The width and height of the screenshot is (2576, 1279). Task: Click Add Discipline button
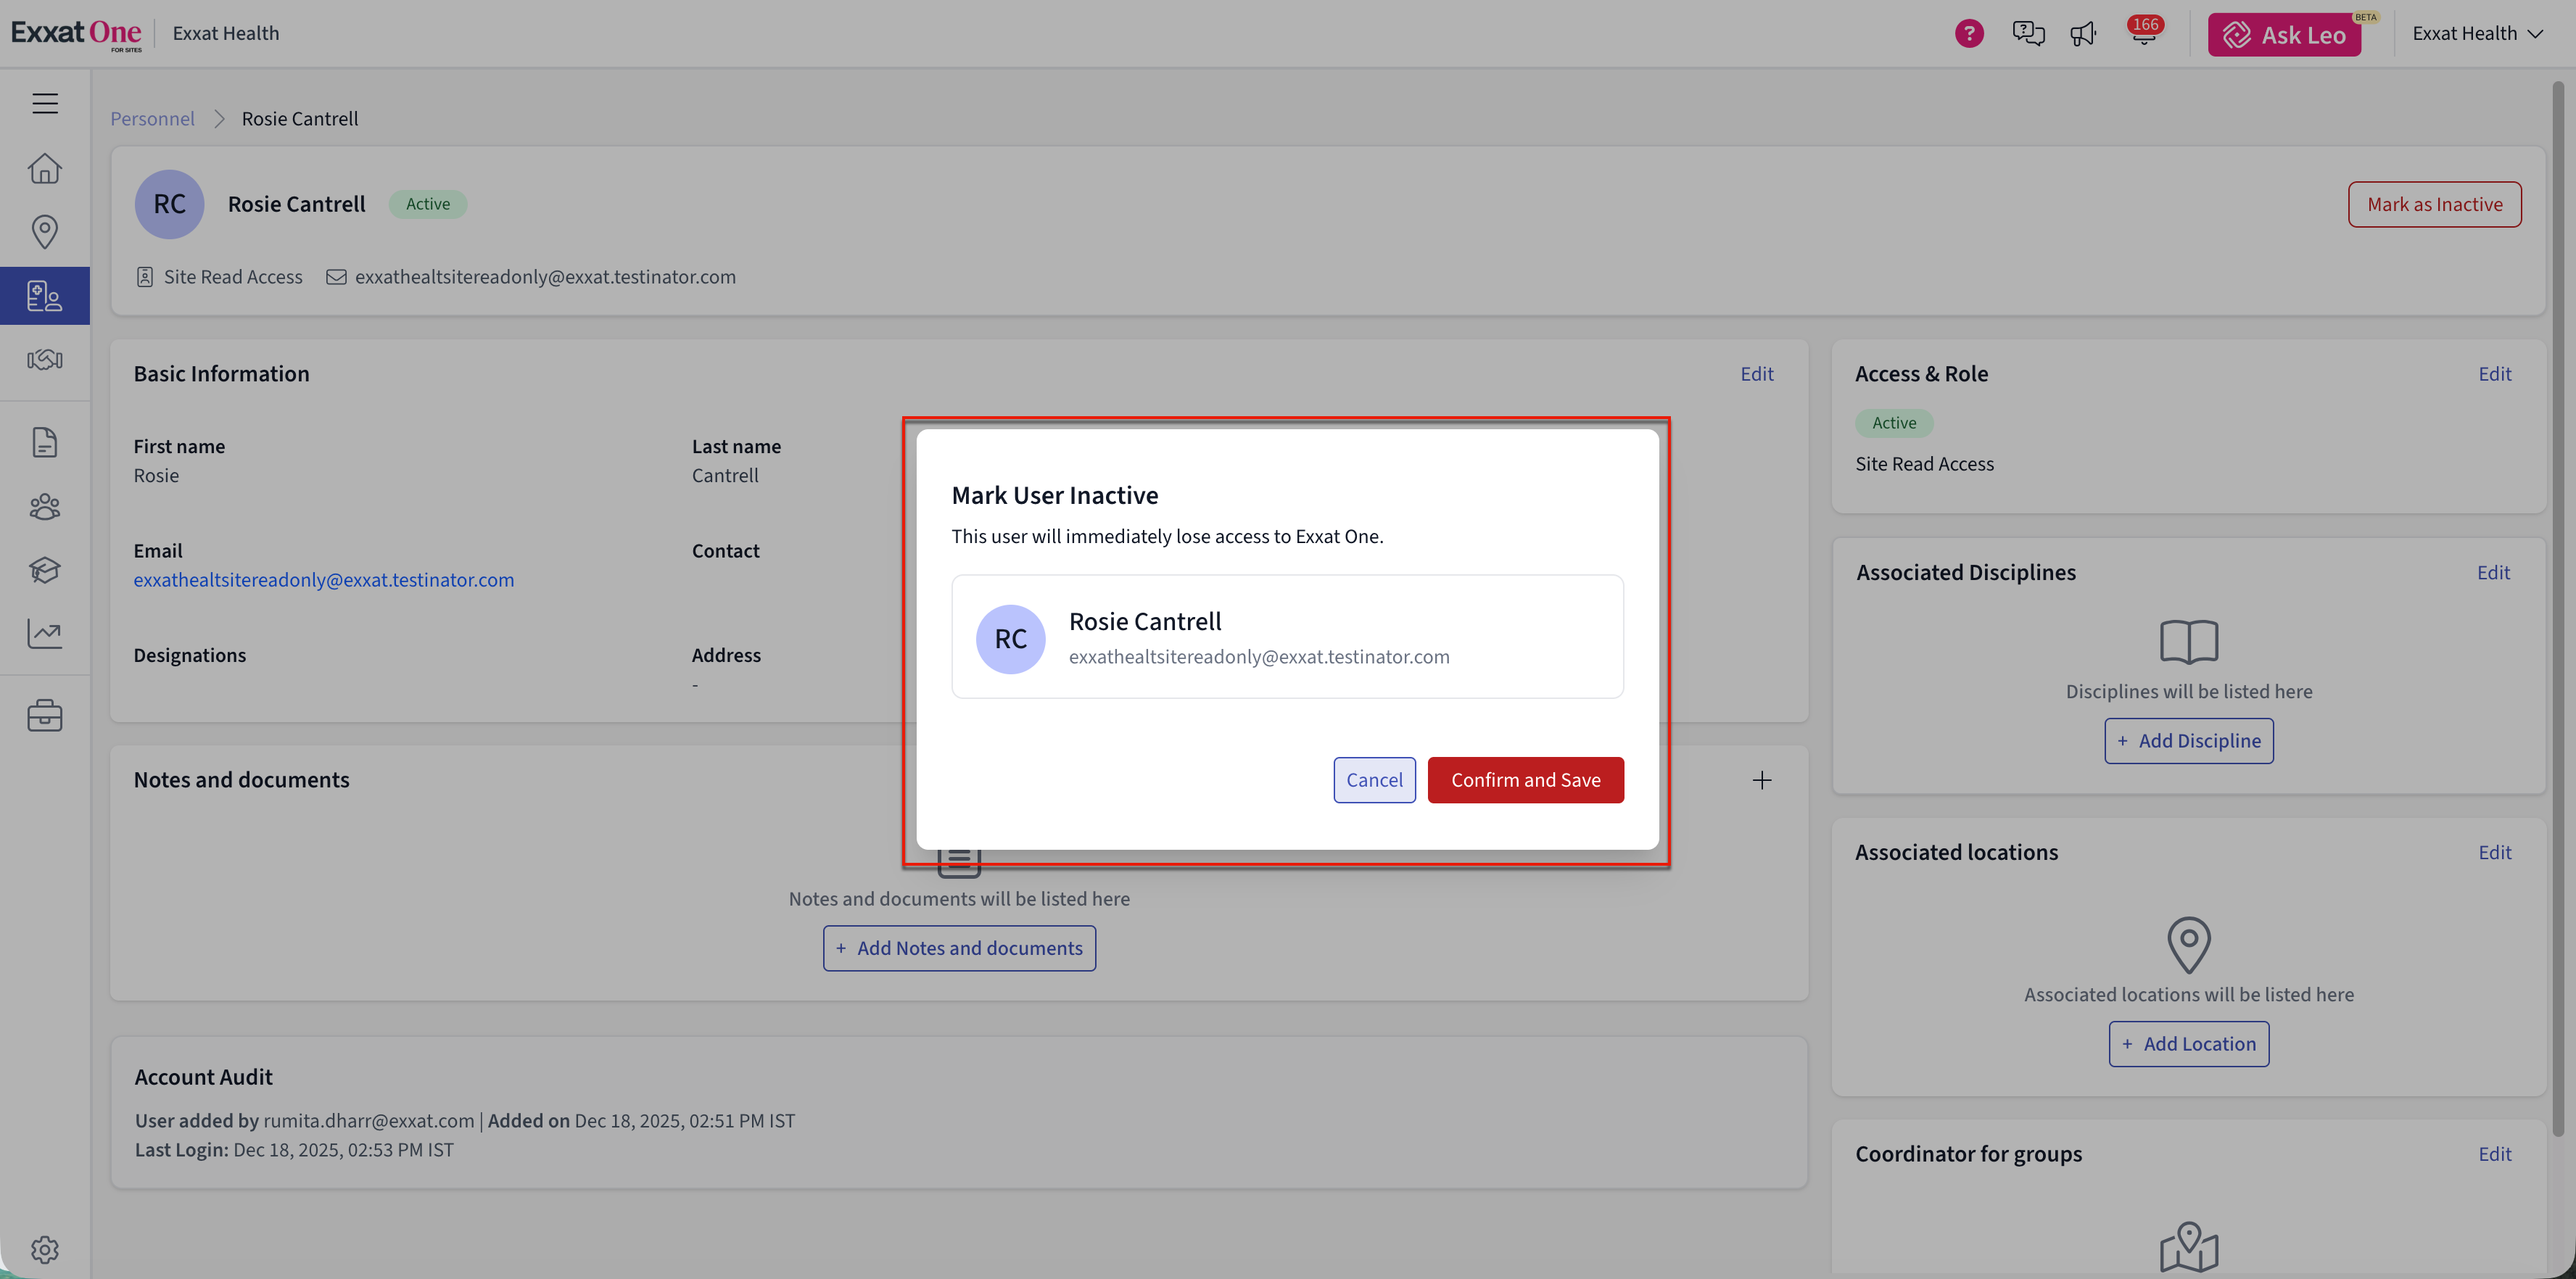coord(2188,741)
